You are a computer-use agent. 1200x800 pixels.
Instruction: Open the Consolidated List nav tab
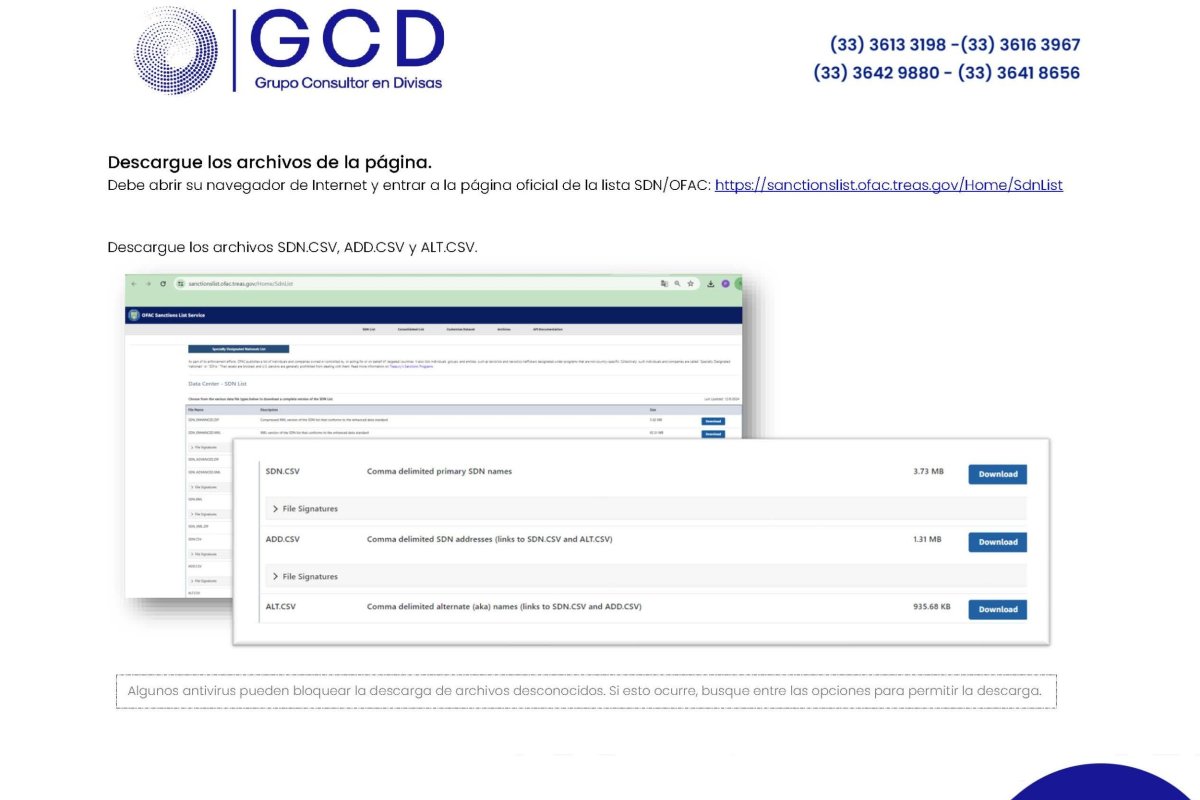point(411,329)
